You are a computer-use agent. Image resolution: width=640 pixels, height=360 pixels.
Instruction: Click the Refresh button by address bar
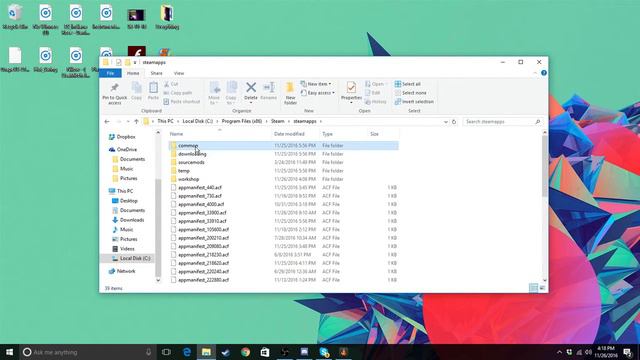454,122
